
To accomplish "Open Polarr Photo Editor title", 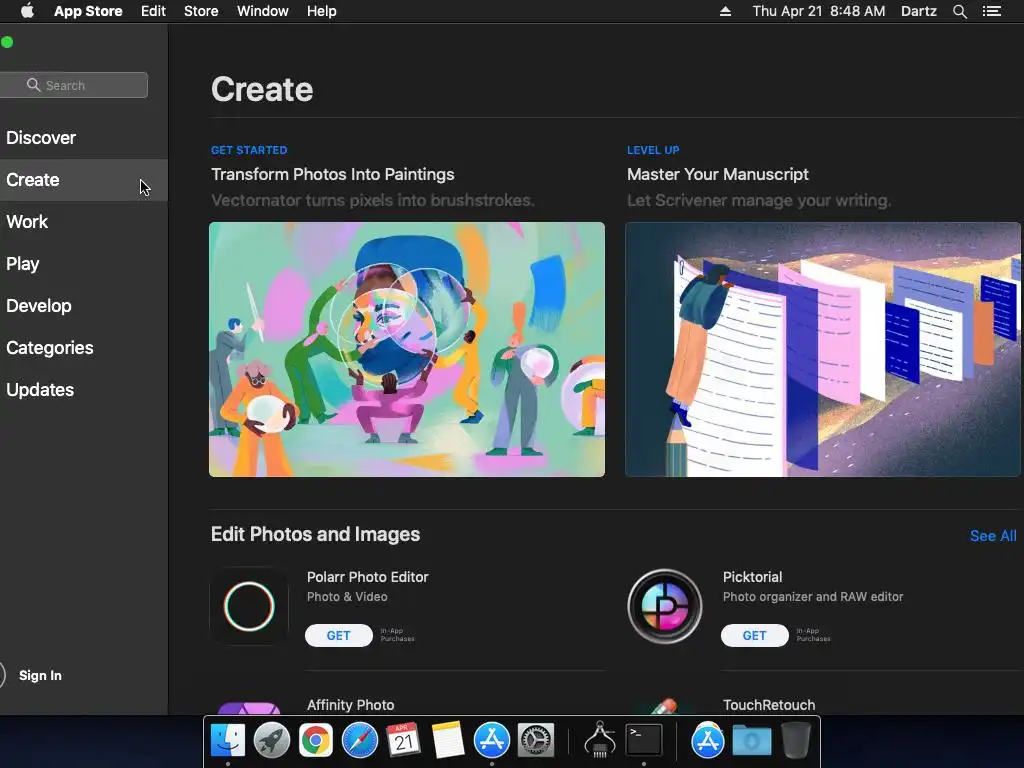I will (x=368, y=577).
